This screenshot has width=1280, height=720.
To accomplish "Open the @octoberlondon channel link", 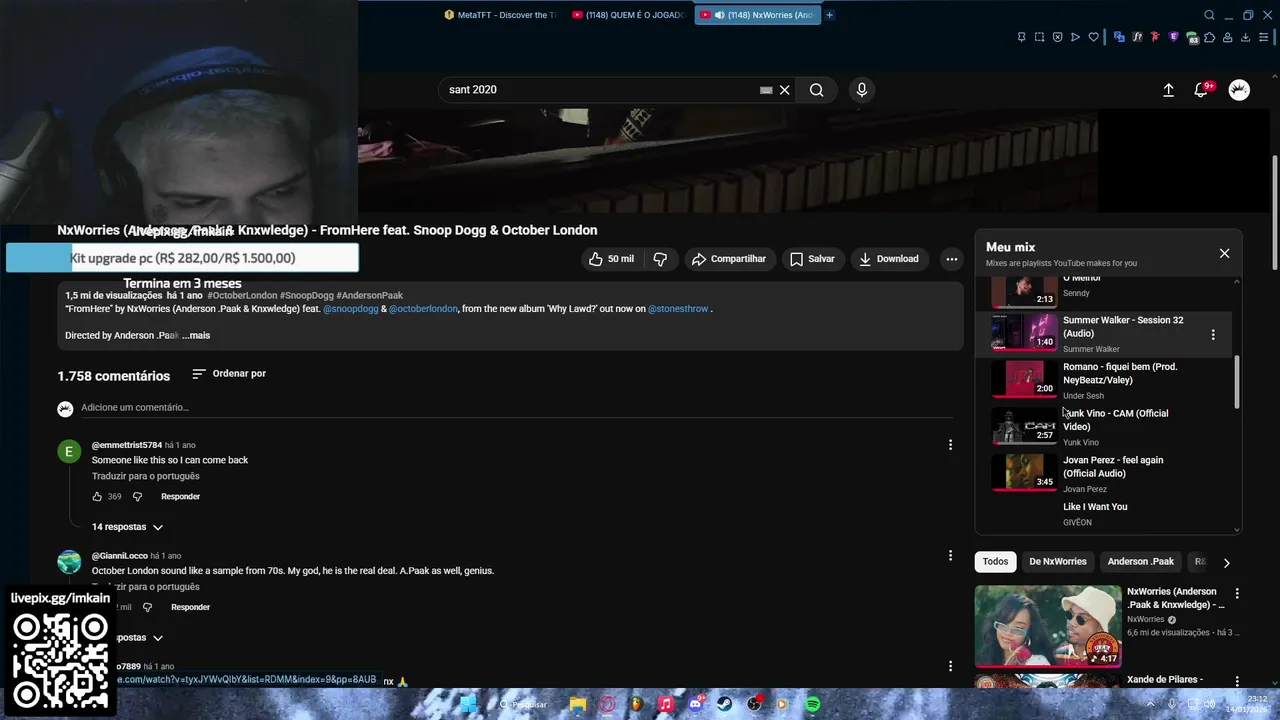I will click(423, 309).
